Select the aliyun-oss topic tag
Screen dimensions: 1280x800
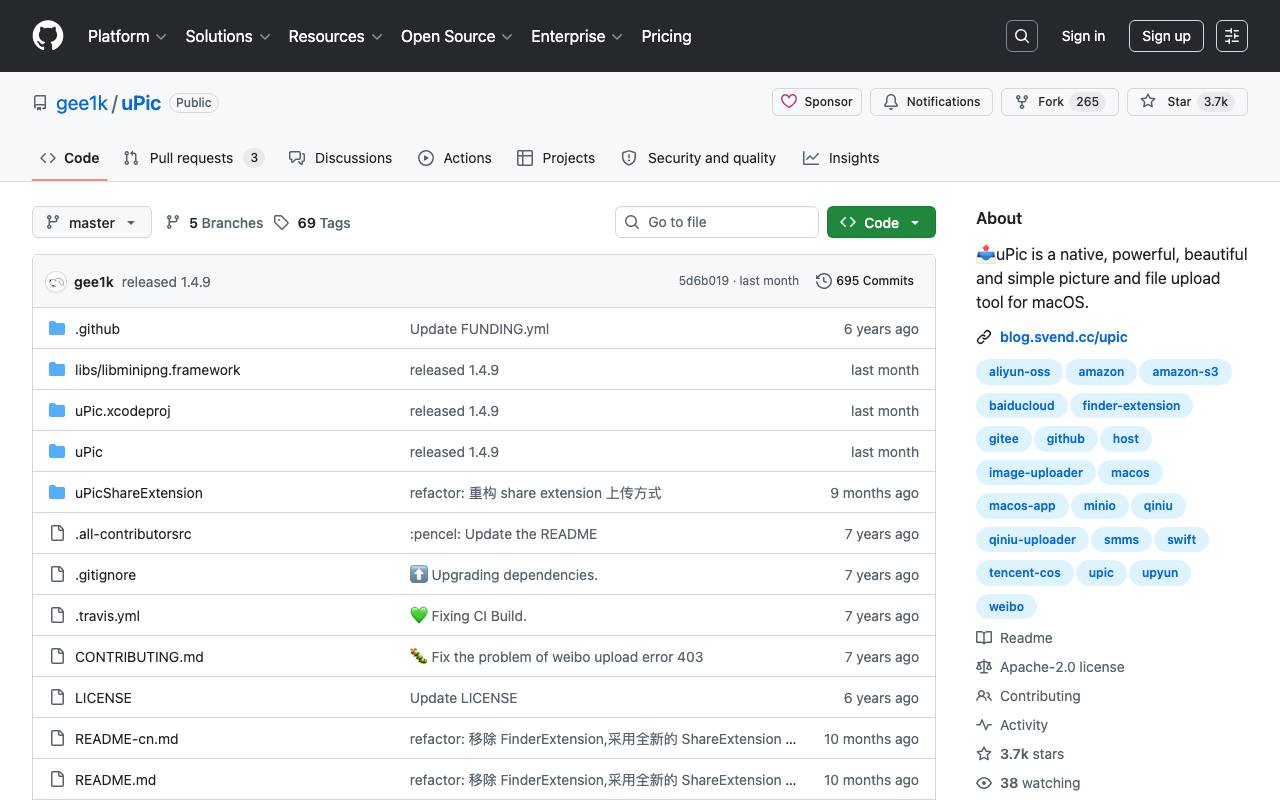(1020, 372)
